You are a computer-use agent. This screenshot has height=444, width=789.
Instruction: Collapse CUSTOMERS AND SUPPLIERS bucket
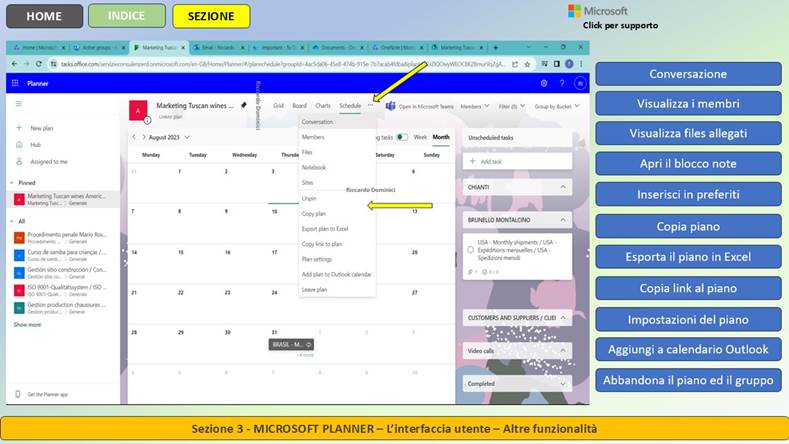pyautogui.click(x=563, y=318)
